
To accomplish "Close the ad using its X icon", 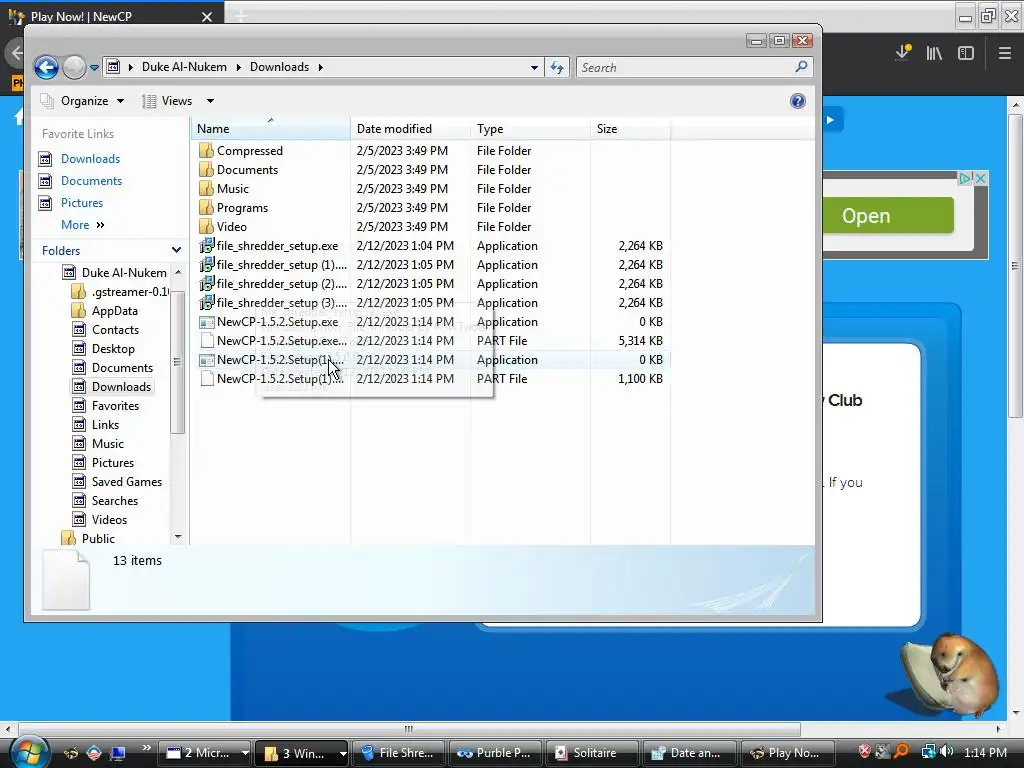I will [980, 178].
